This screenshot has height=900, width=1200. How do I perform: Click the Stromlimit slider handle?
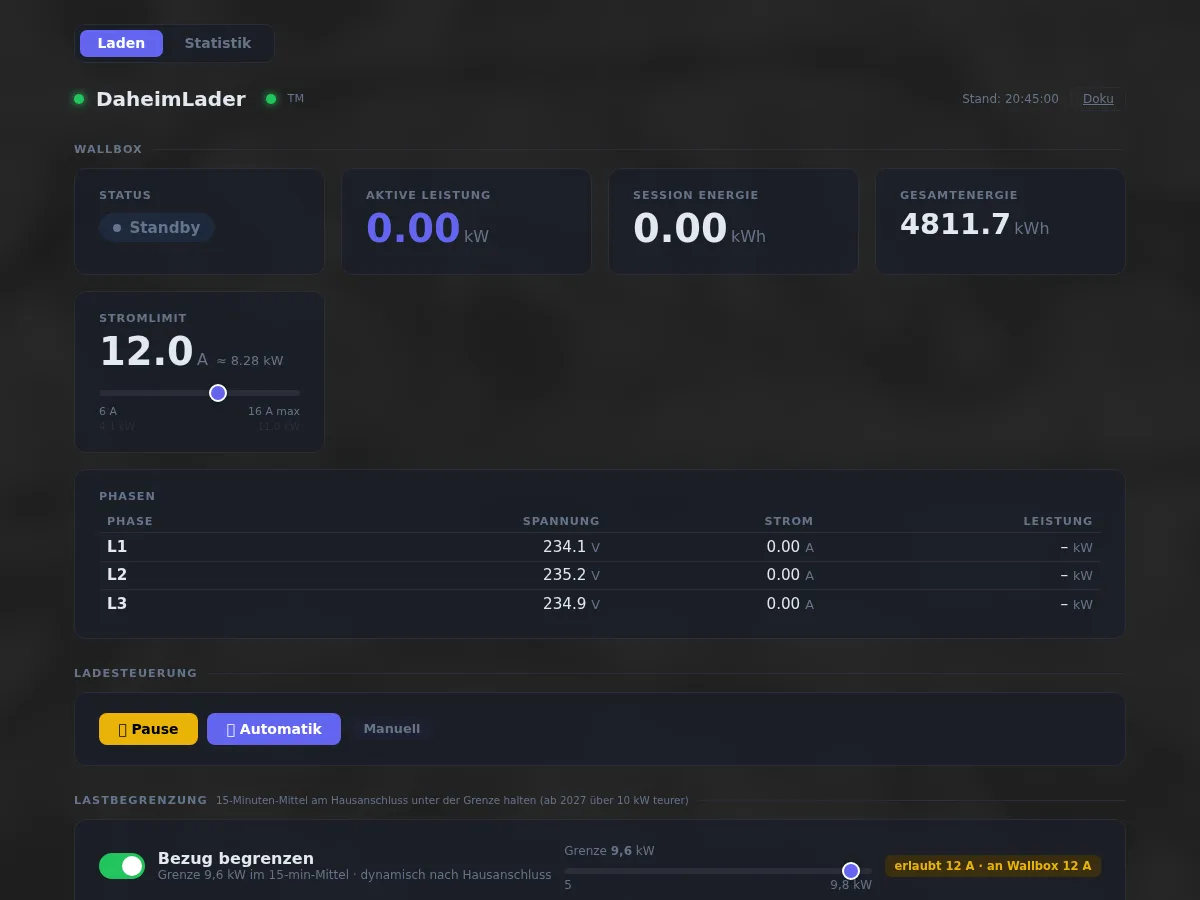click(218, 393)
